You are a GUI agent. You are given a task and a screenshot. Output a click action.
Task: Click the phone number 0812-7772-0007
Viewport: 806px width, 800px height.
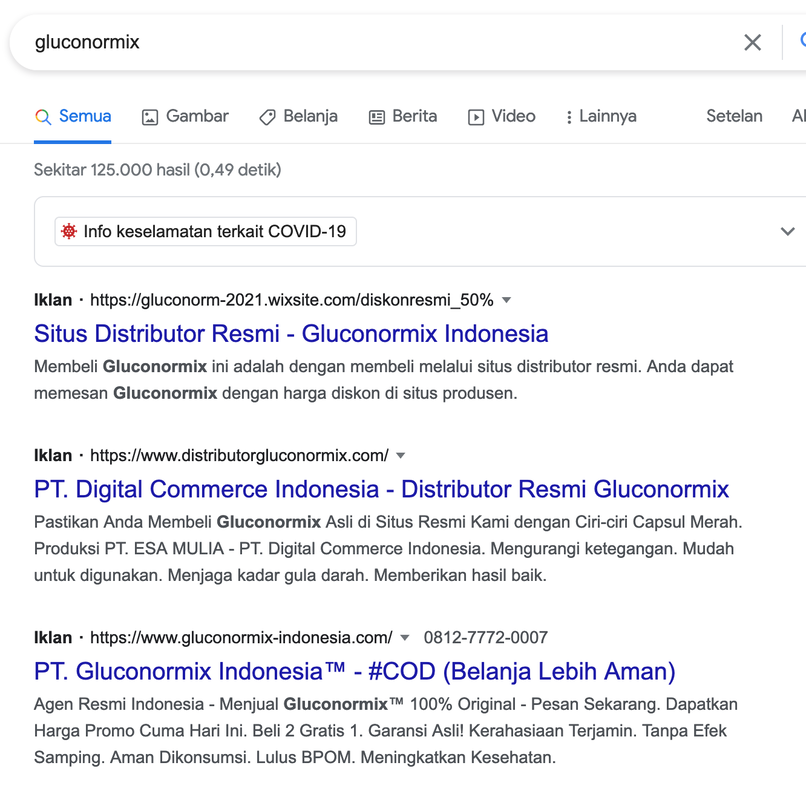point(486,638)
